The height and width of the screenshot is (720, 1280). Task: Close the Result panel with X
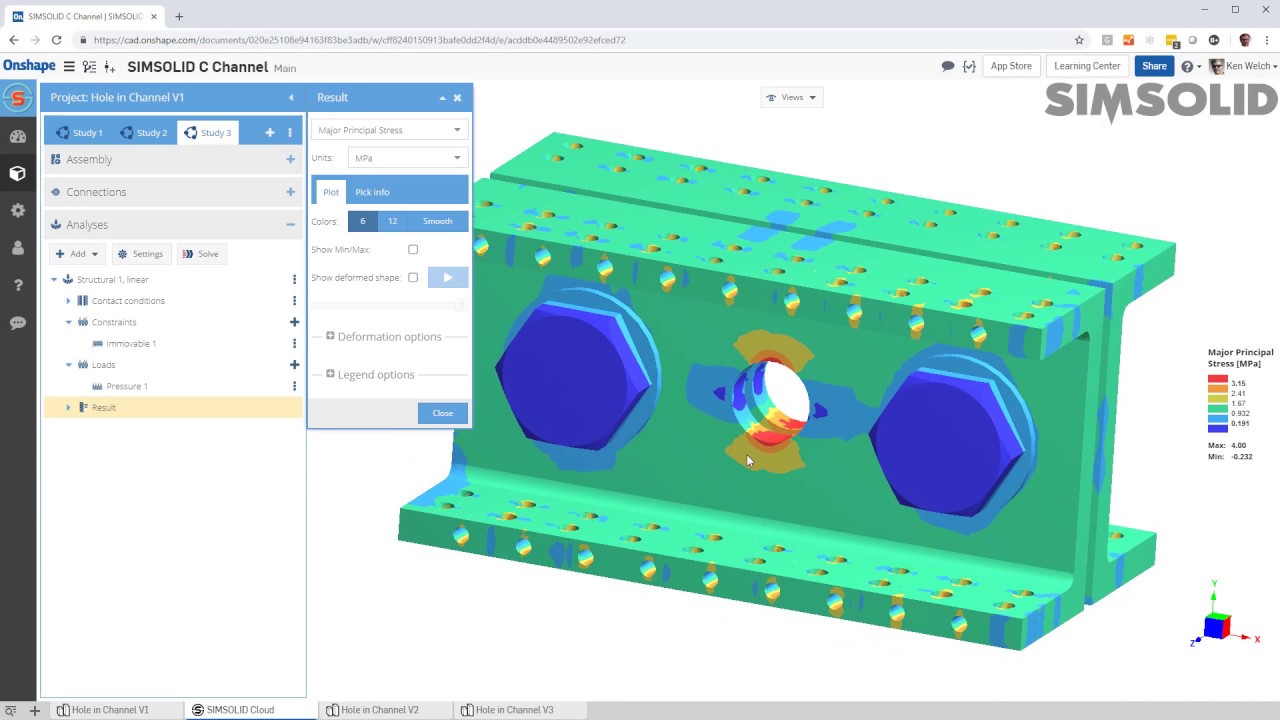(x=458, y=98)
